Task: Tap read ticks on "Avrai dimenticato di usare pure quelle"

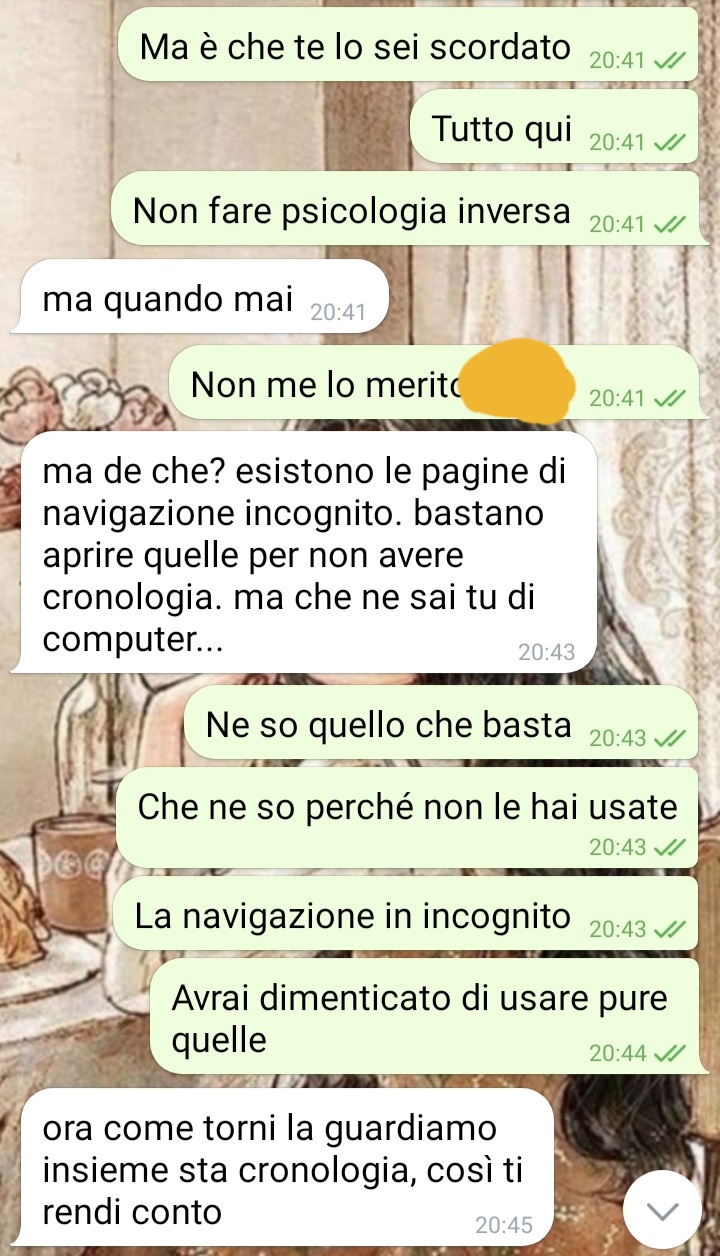Action: pyautogui.click(x=669, y=1053)
